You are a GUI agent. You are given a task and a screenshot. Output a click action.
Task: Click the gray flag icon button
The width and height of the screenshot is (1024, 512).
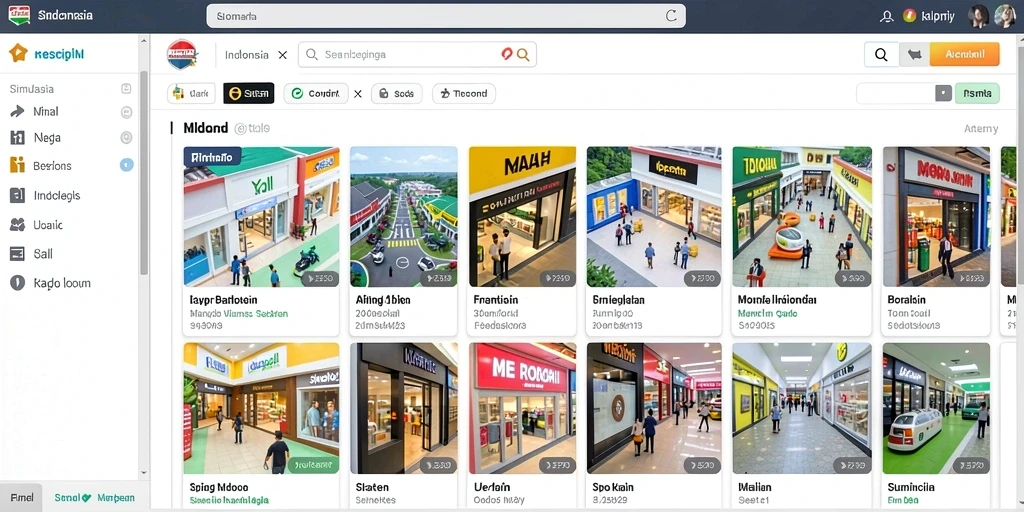tap(914, 55)
